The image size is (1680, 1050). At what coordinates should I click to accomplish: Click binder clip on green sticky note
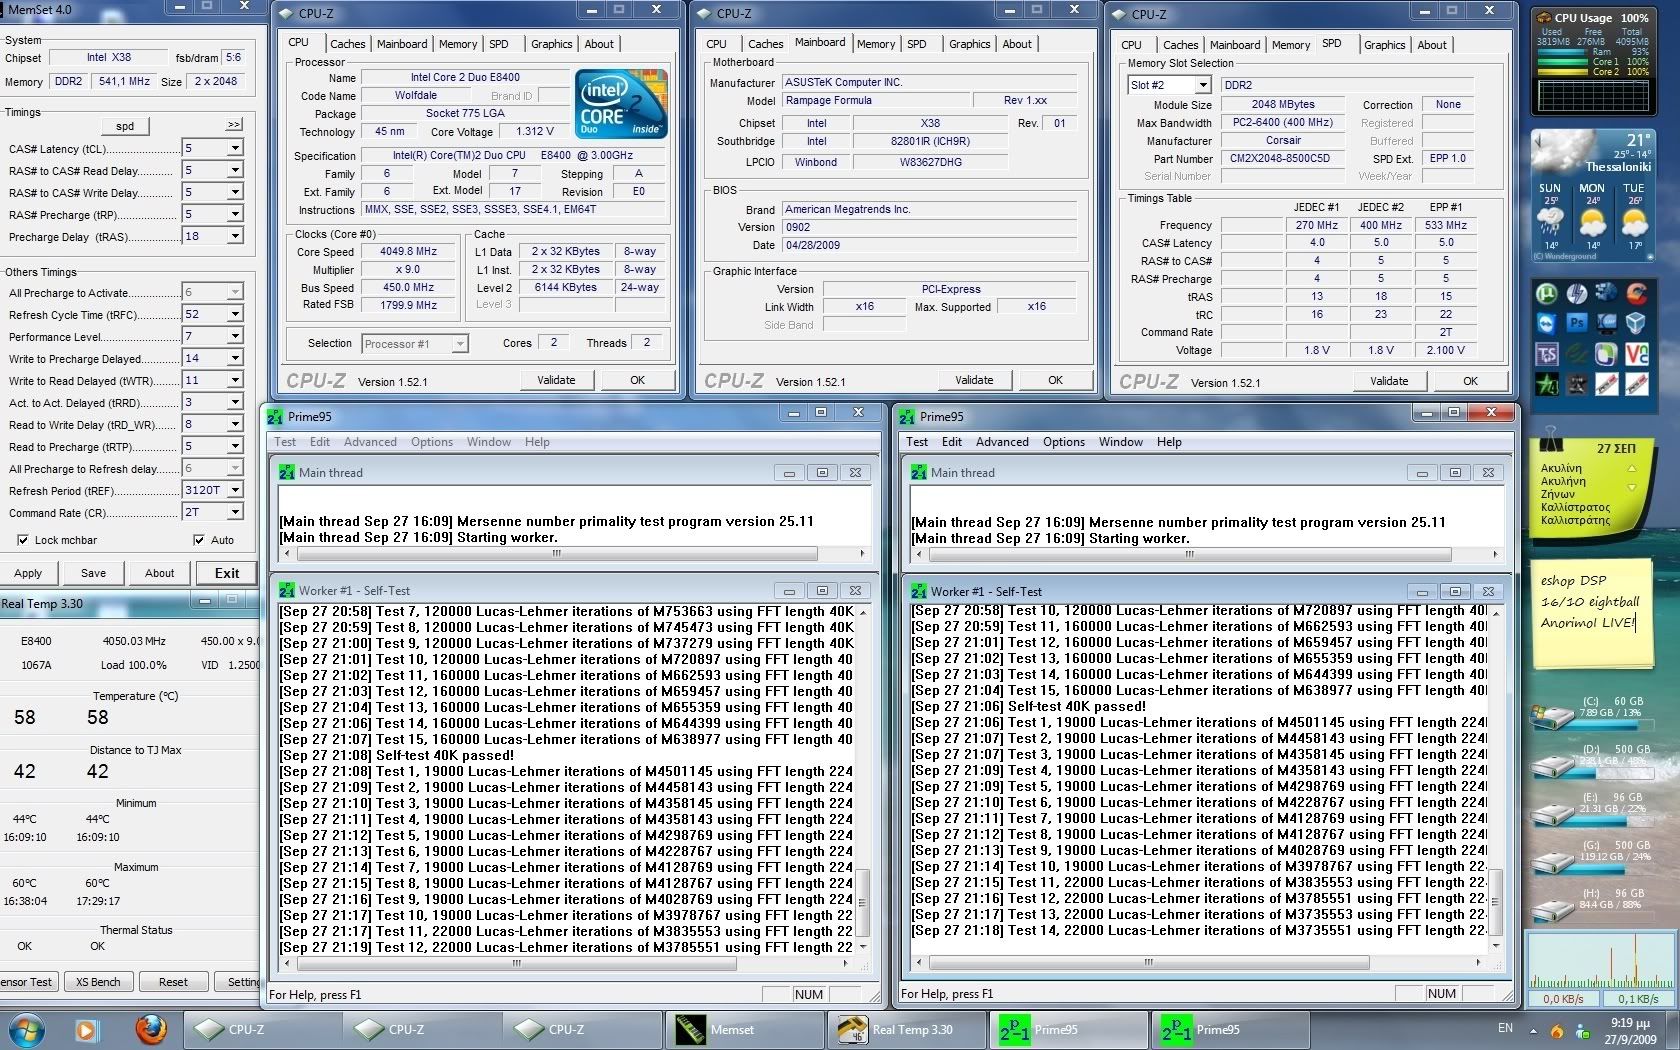click(x=1551, y=439)
